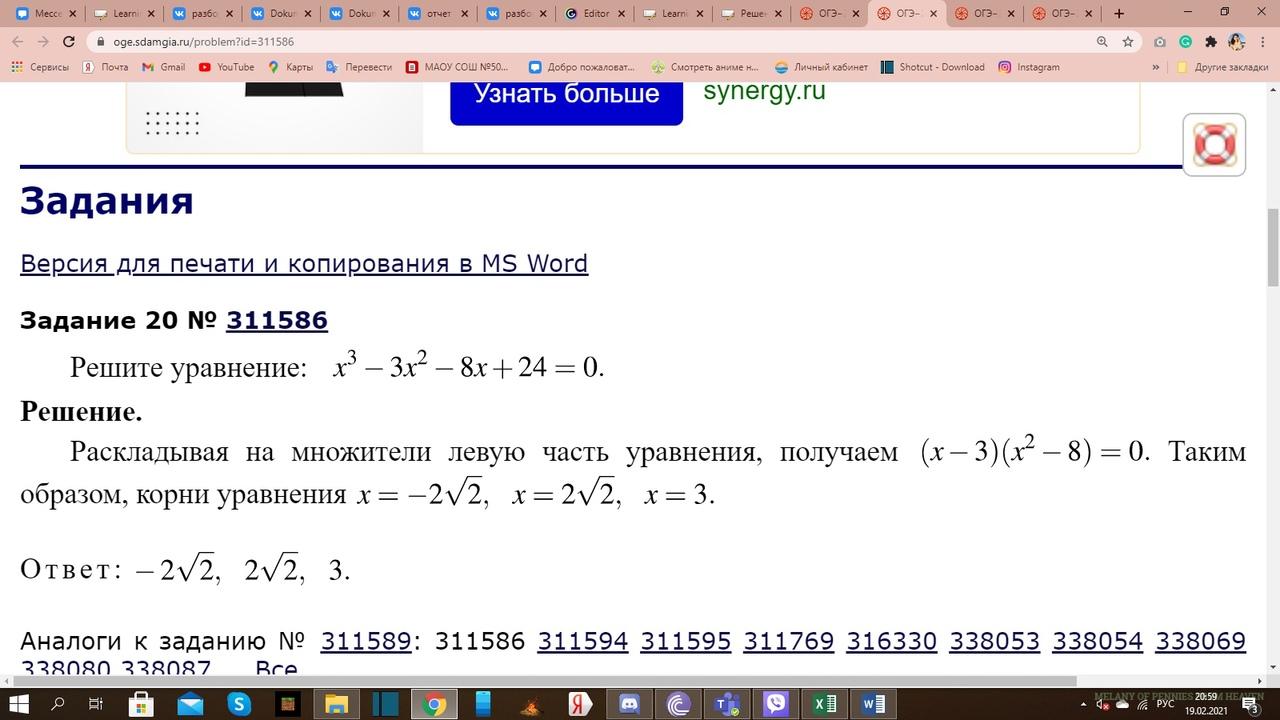Viewport: 1280px width, 720px height.
Task: Open File Explorer from taskbar
Action: coord(337,705)
